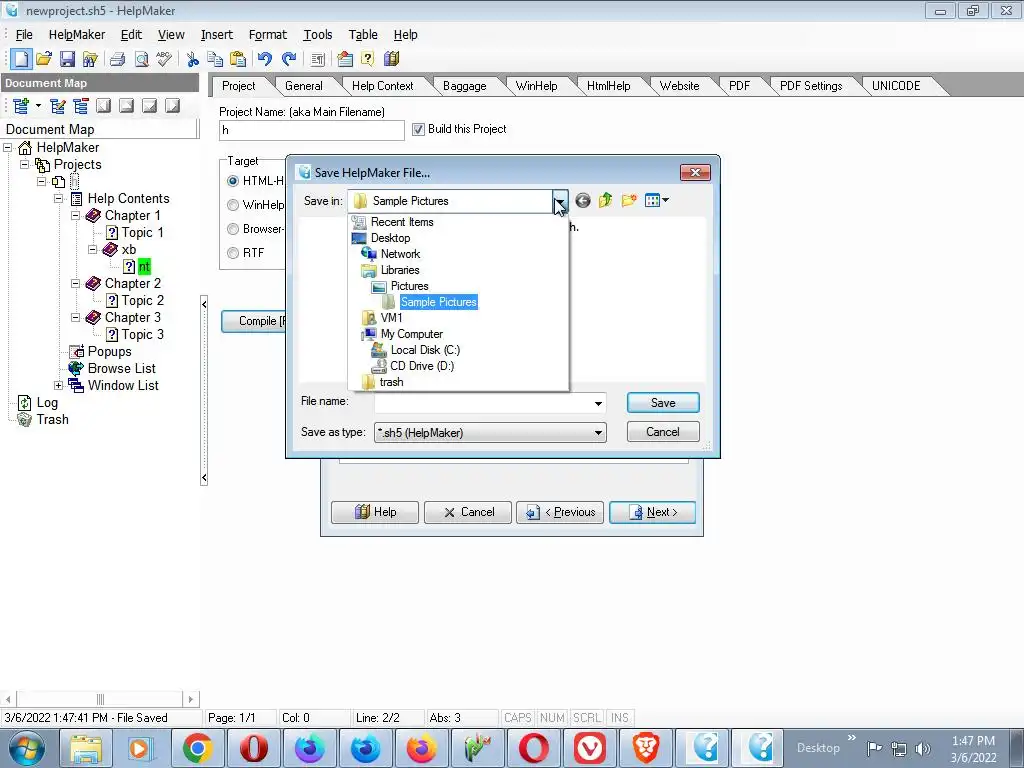
Task: Click the wizard Cancel button with X
Action: (468, 512)
